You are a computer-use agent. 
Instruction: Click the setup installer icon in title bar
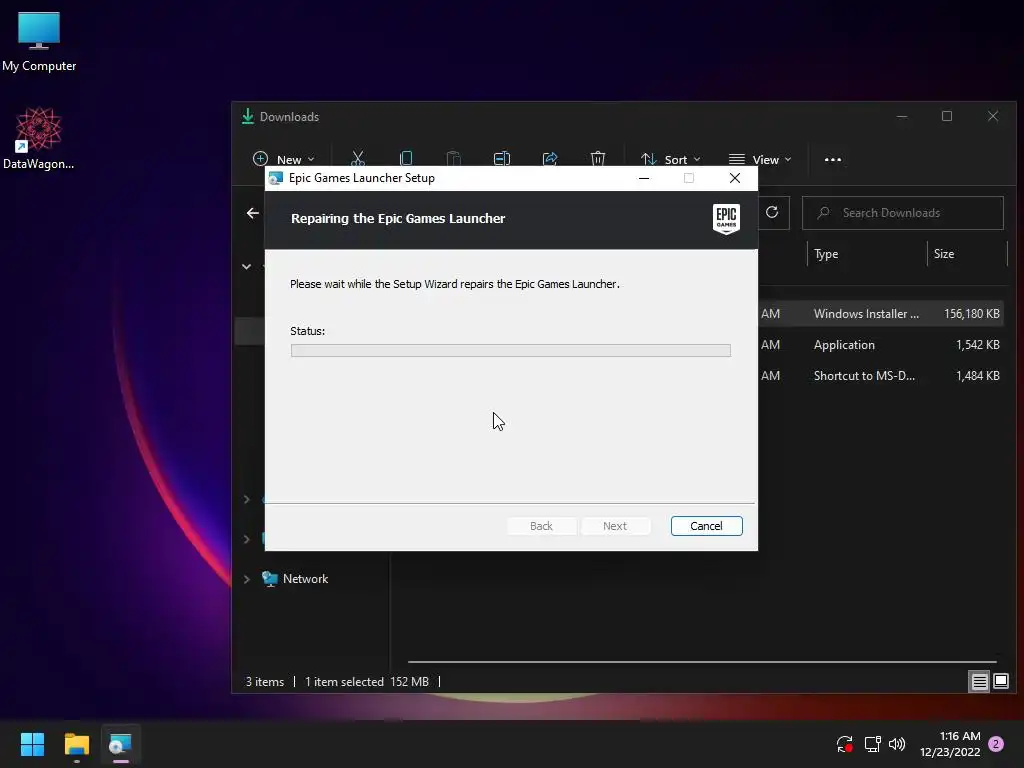tap(276, 178)
